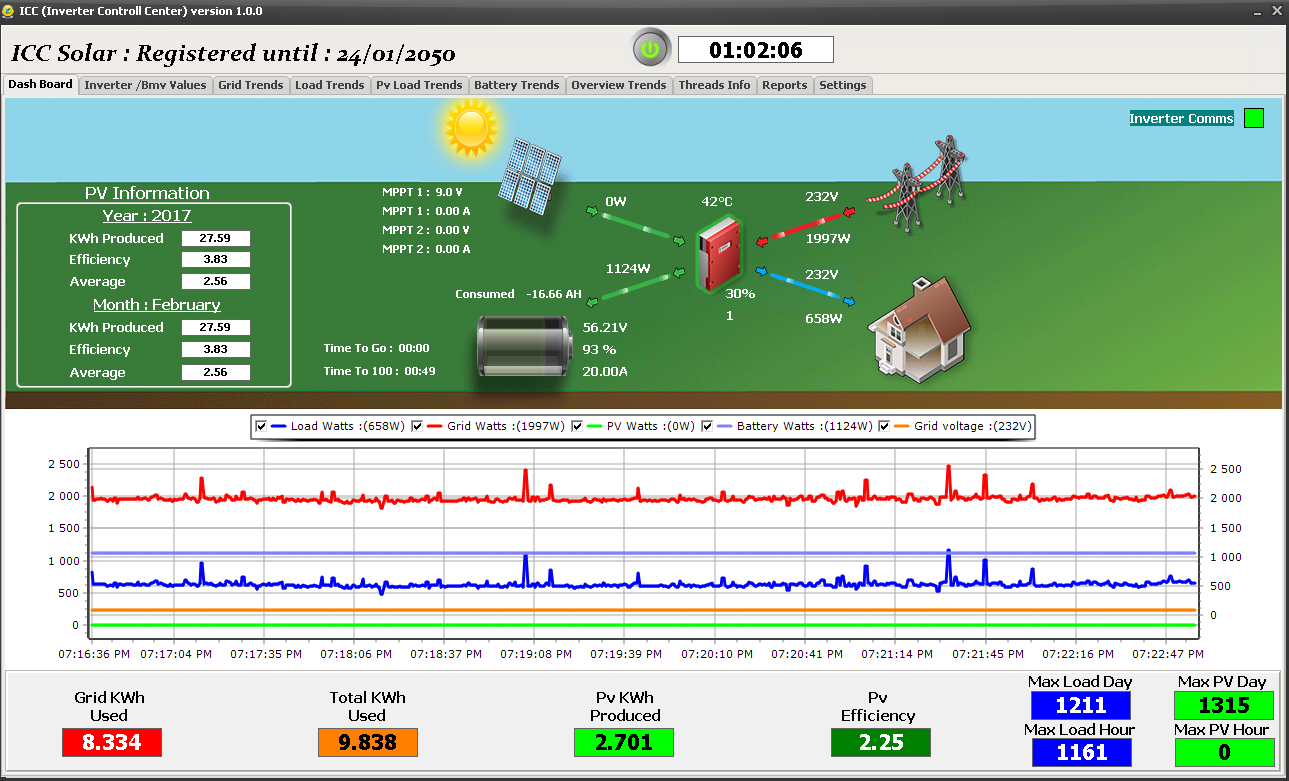Open the Inverter /Bmv Values tab

tap(145, 85)
